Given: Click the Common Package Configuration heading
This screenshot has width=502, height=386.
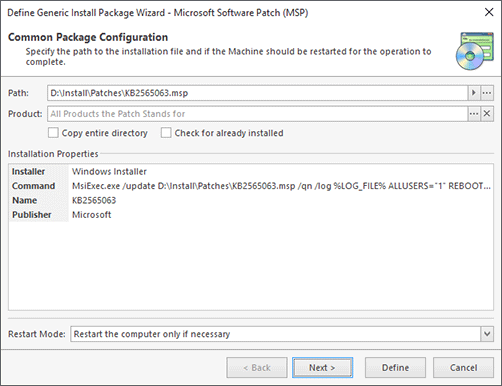Looking at the screenshot, I should [x=88, y=37].
